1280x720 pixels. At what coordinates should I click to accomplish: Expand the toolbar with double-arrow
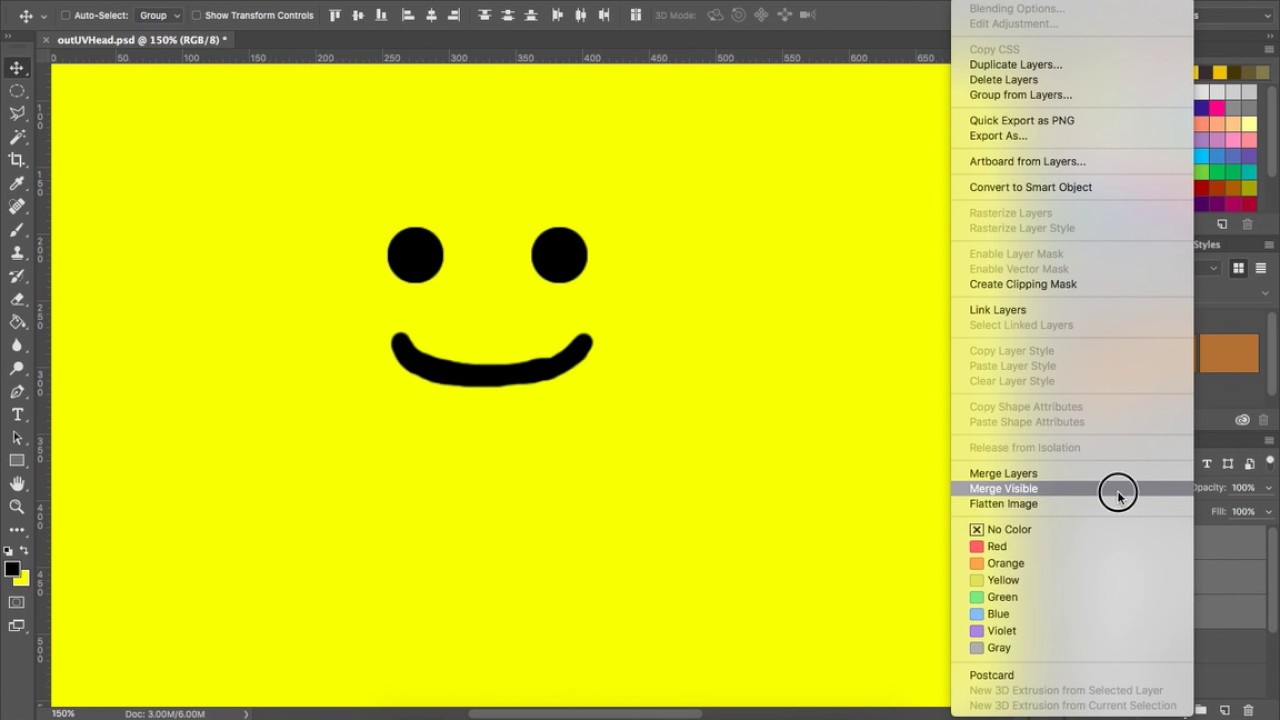(8, 36)
